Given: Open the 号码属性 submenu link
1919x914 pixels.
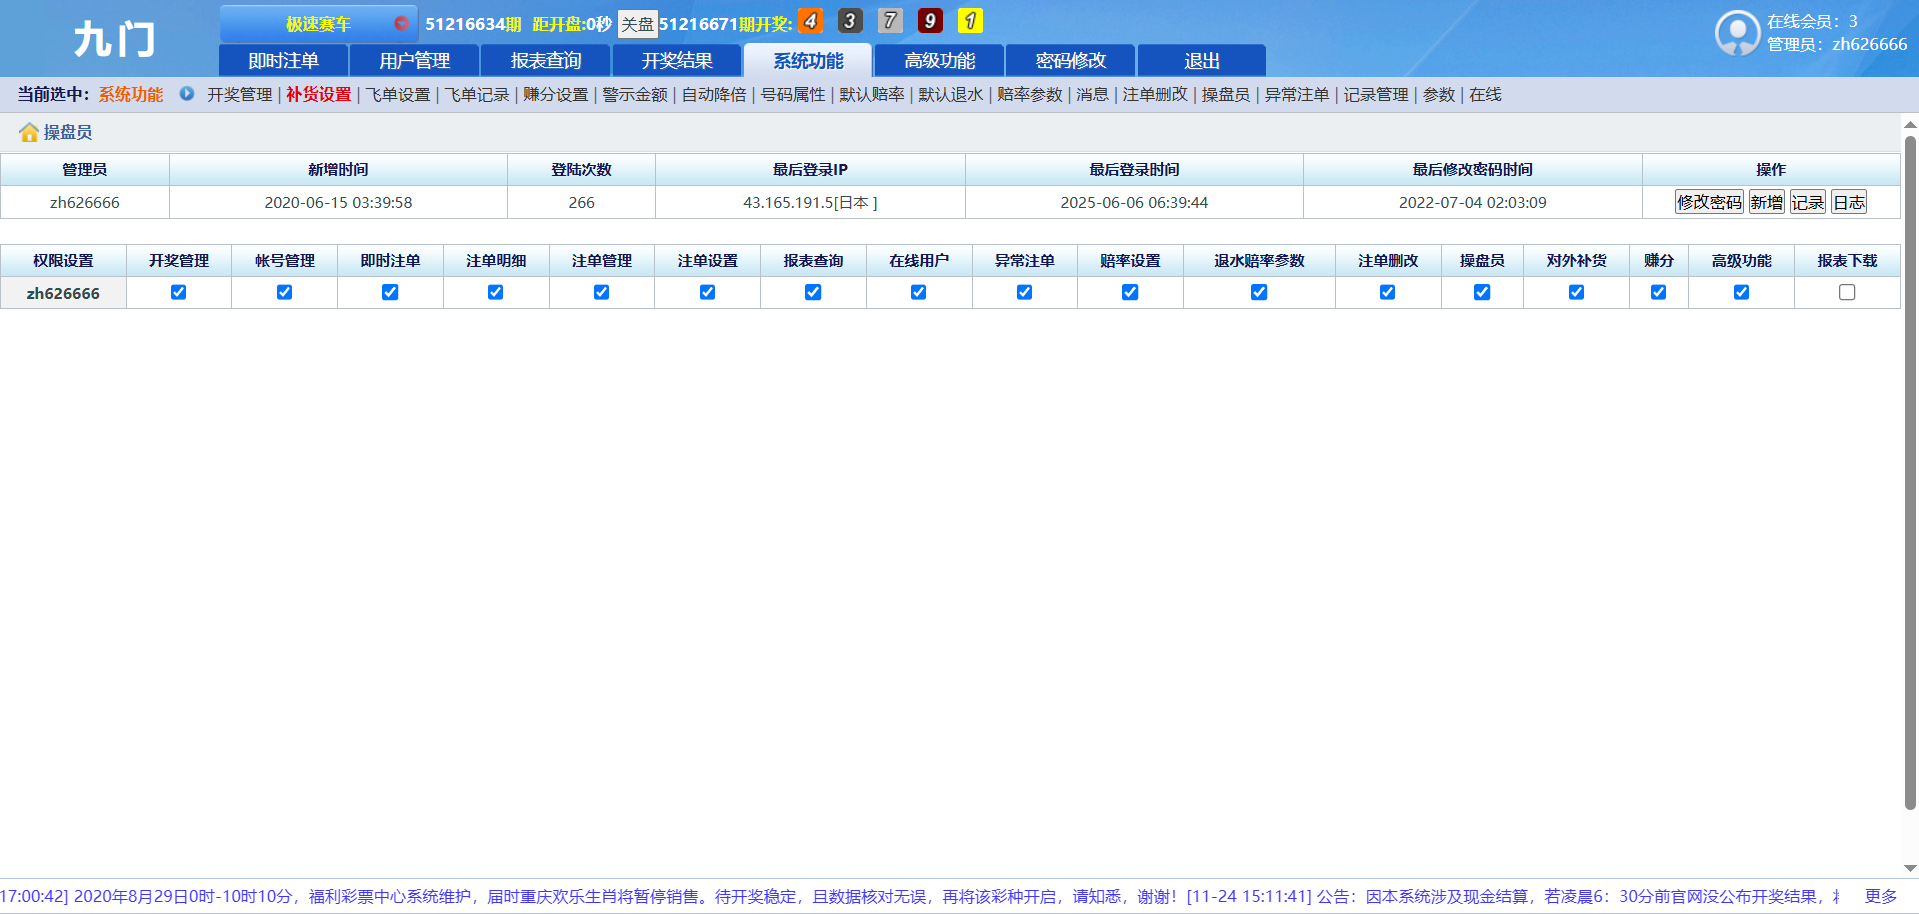Looking at the screenshot, I should click(793, 94).
